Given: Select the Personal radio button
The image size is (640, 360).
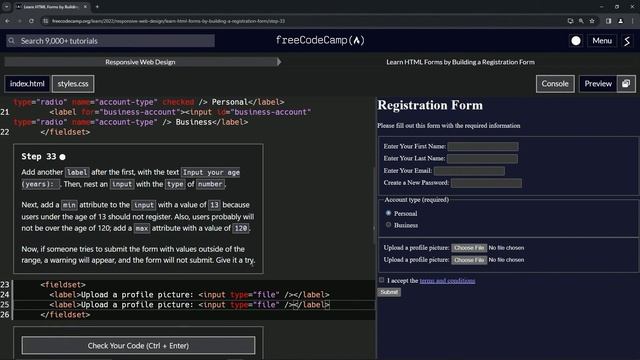Looking at the screenshot, I should click(388, 213).
